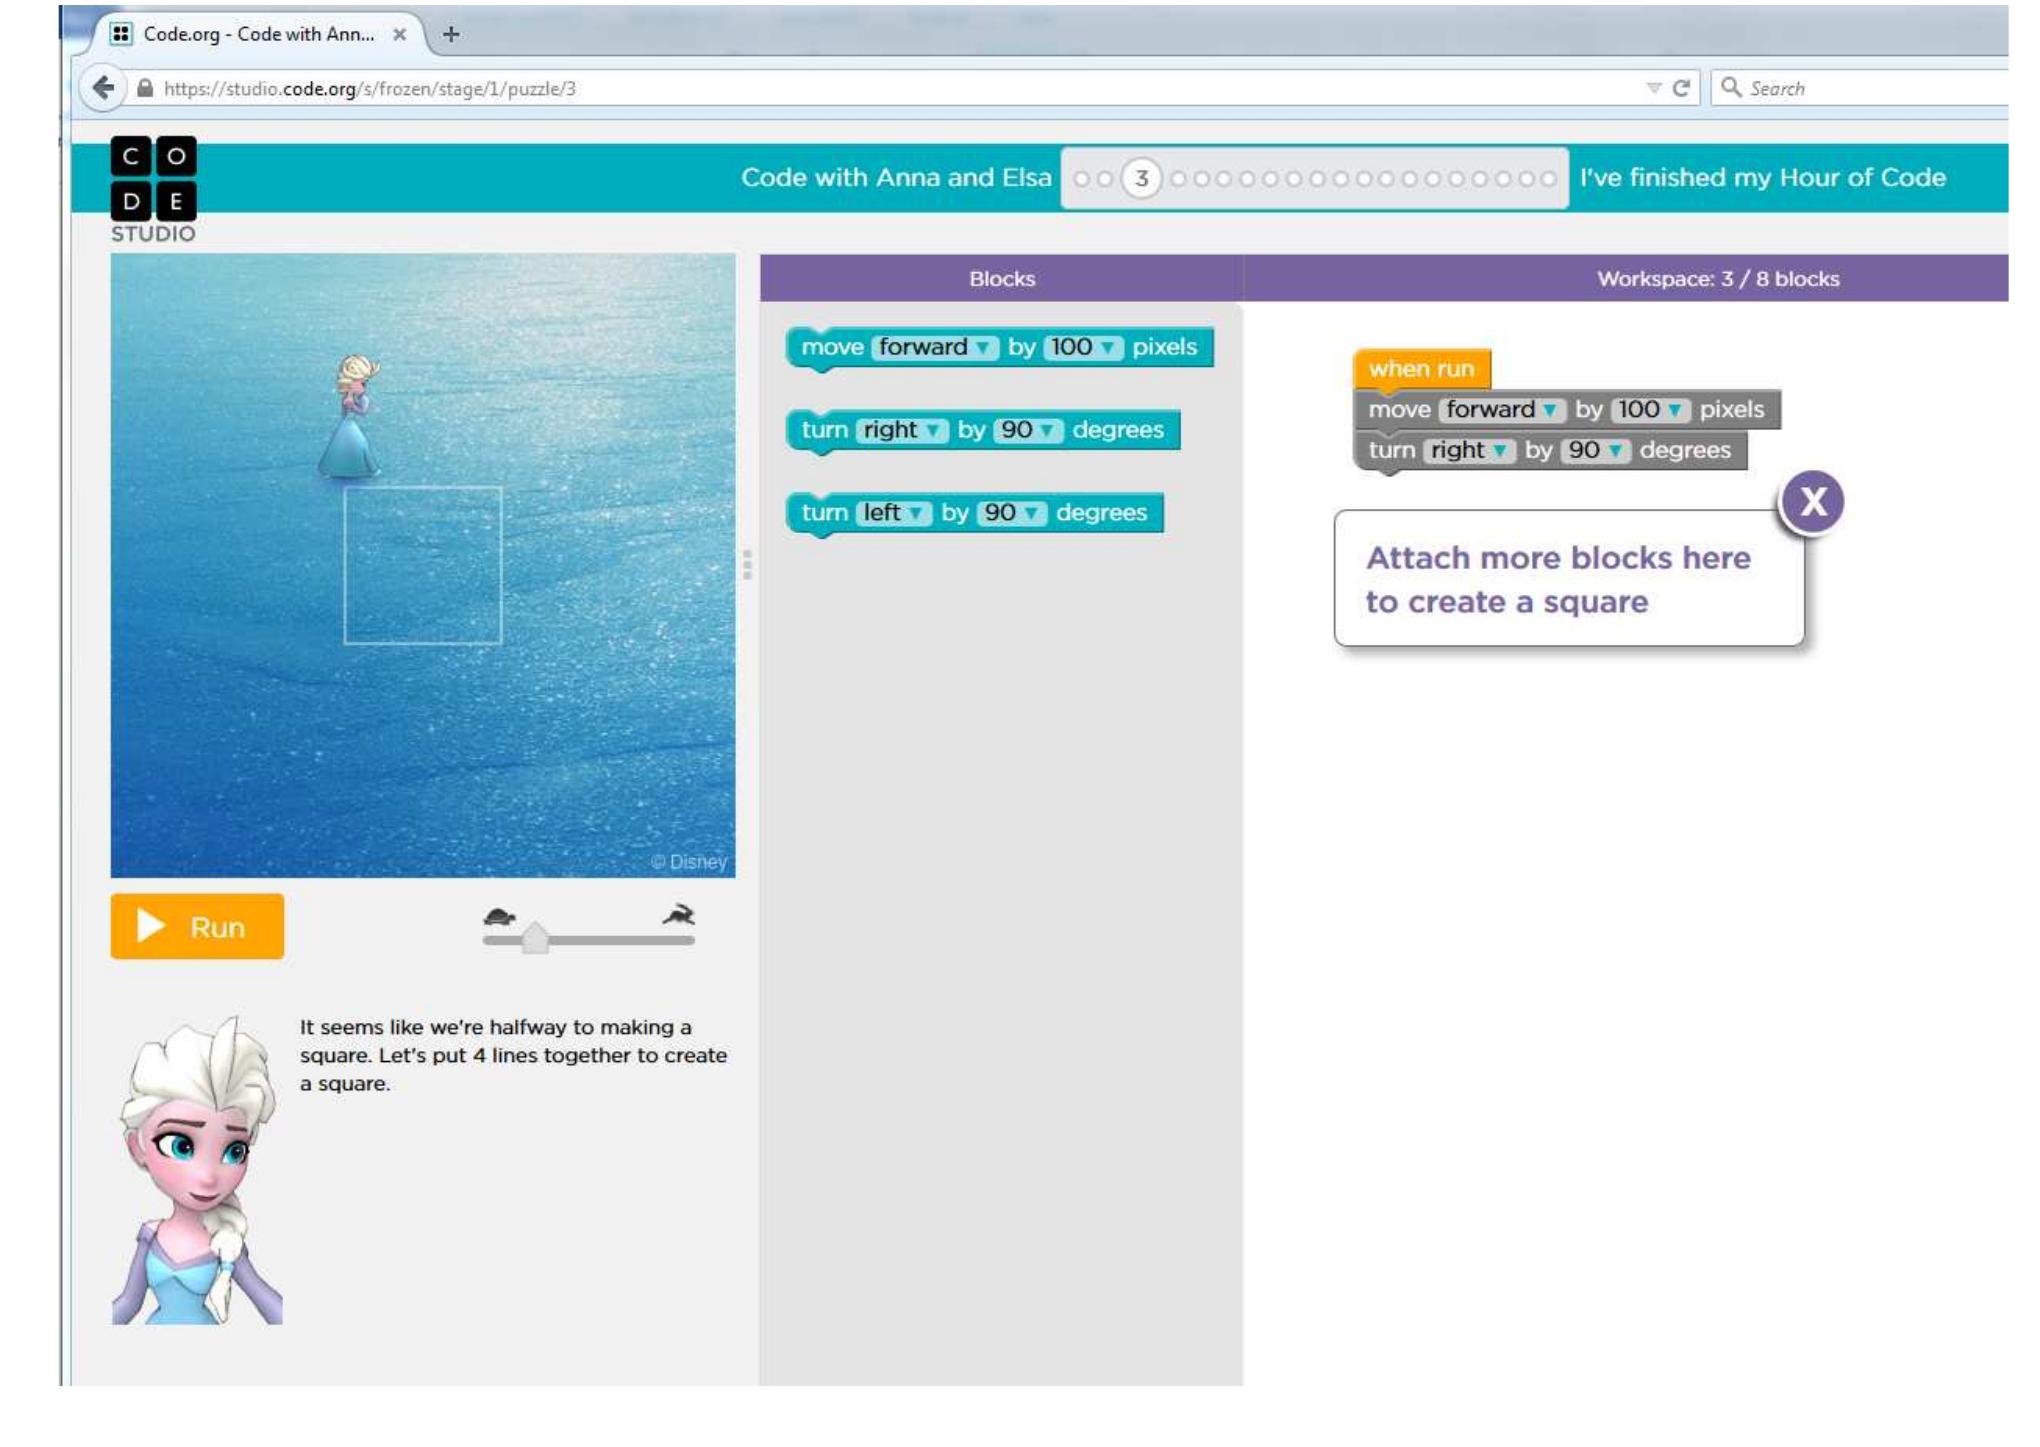Click the search magnifier icon

(x=1731, y=87)
